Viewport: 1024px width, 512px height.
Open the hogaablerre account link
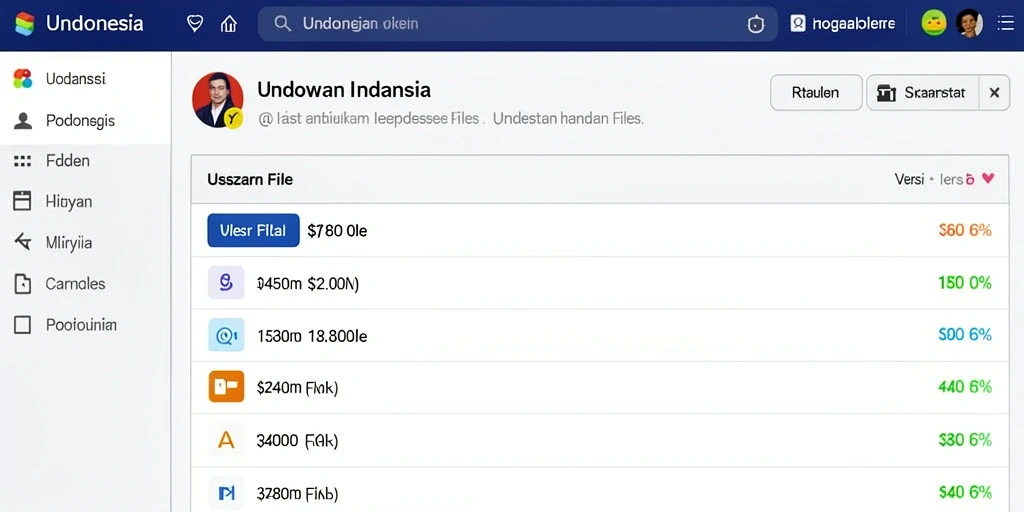[853, 24]
